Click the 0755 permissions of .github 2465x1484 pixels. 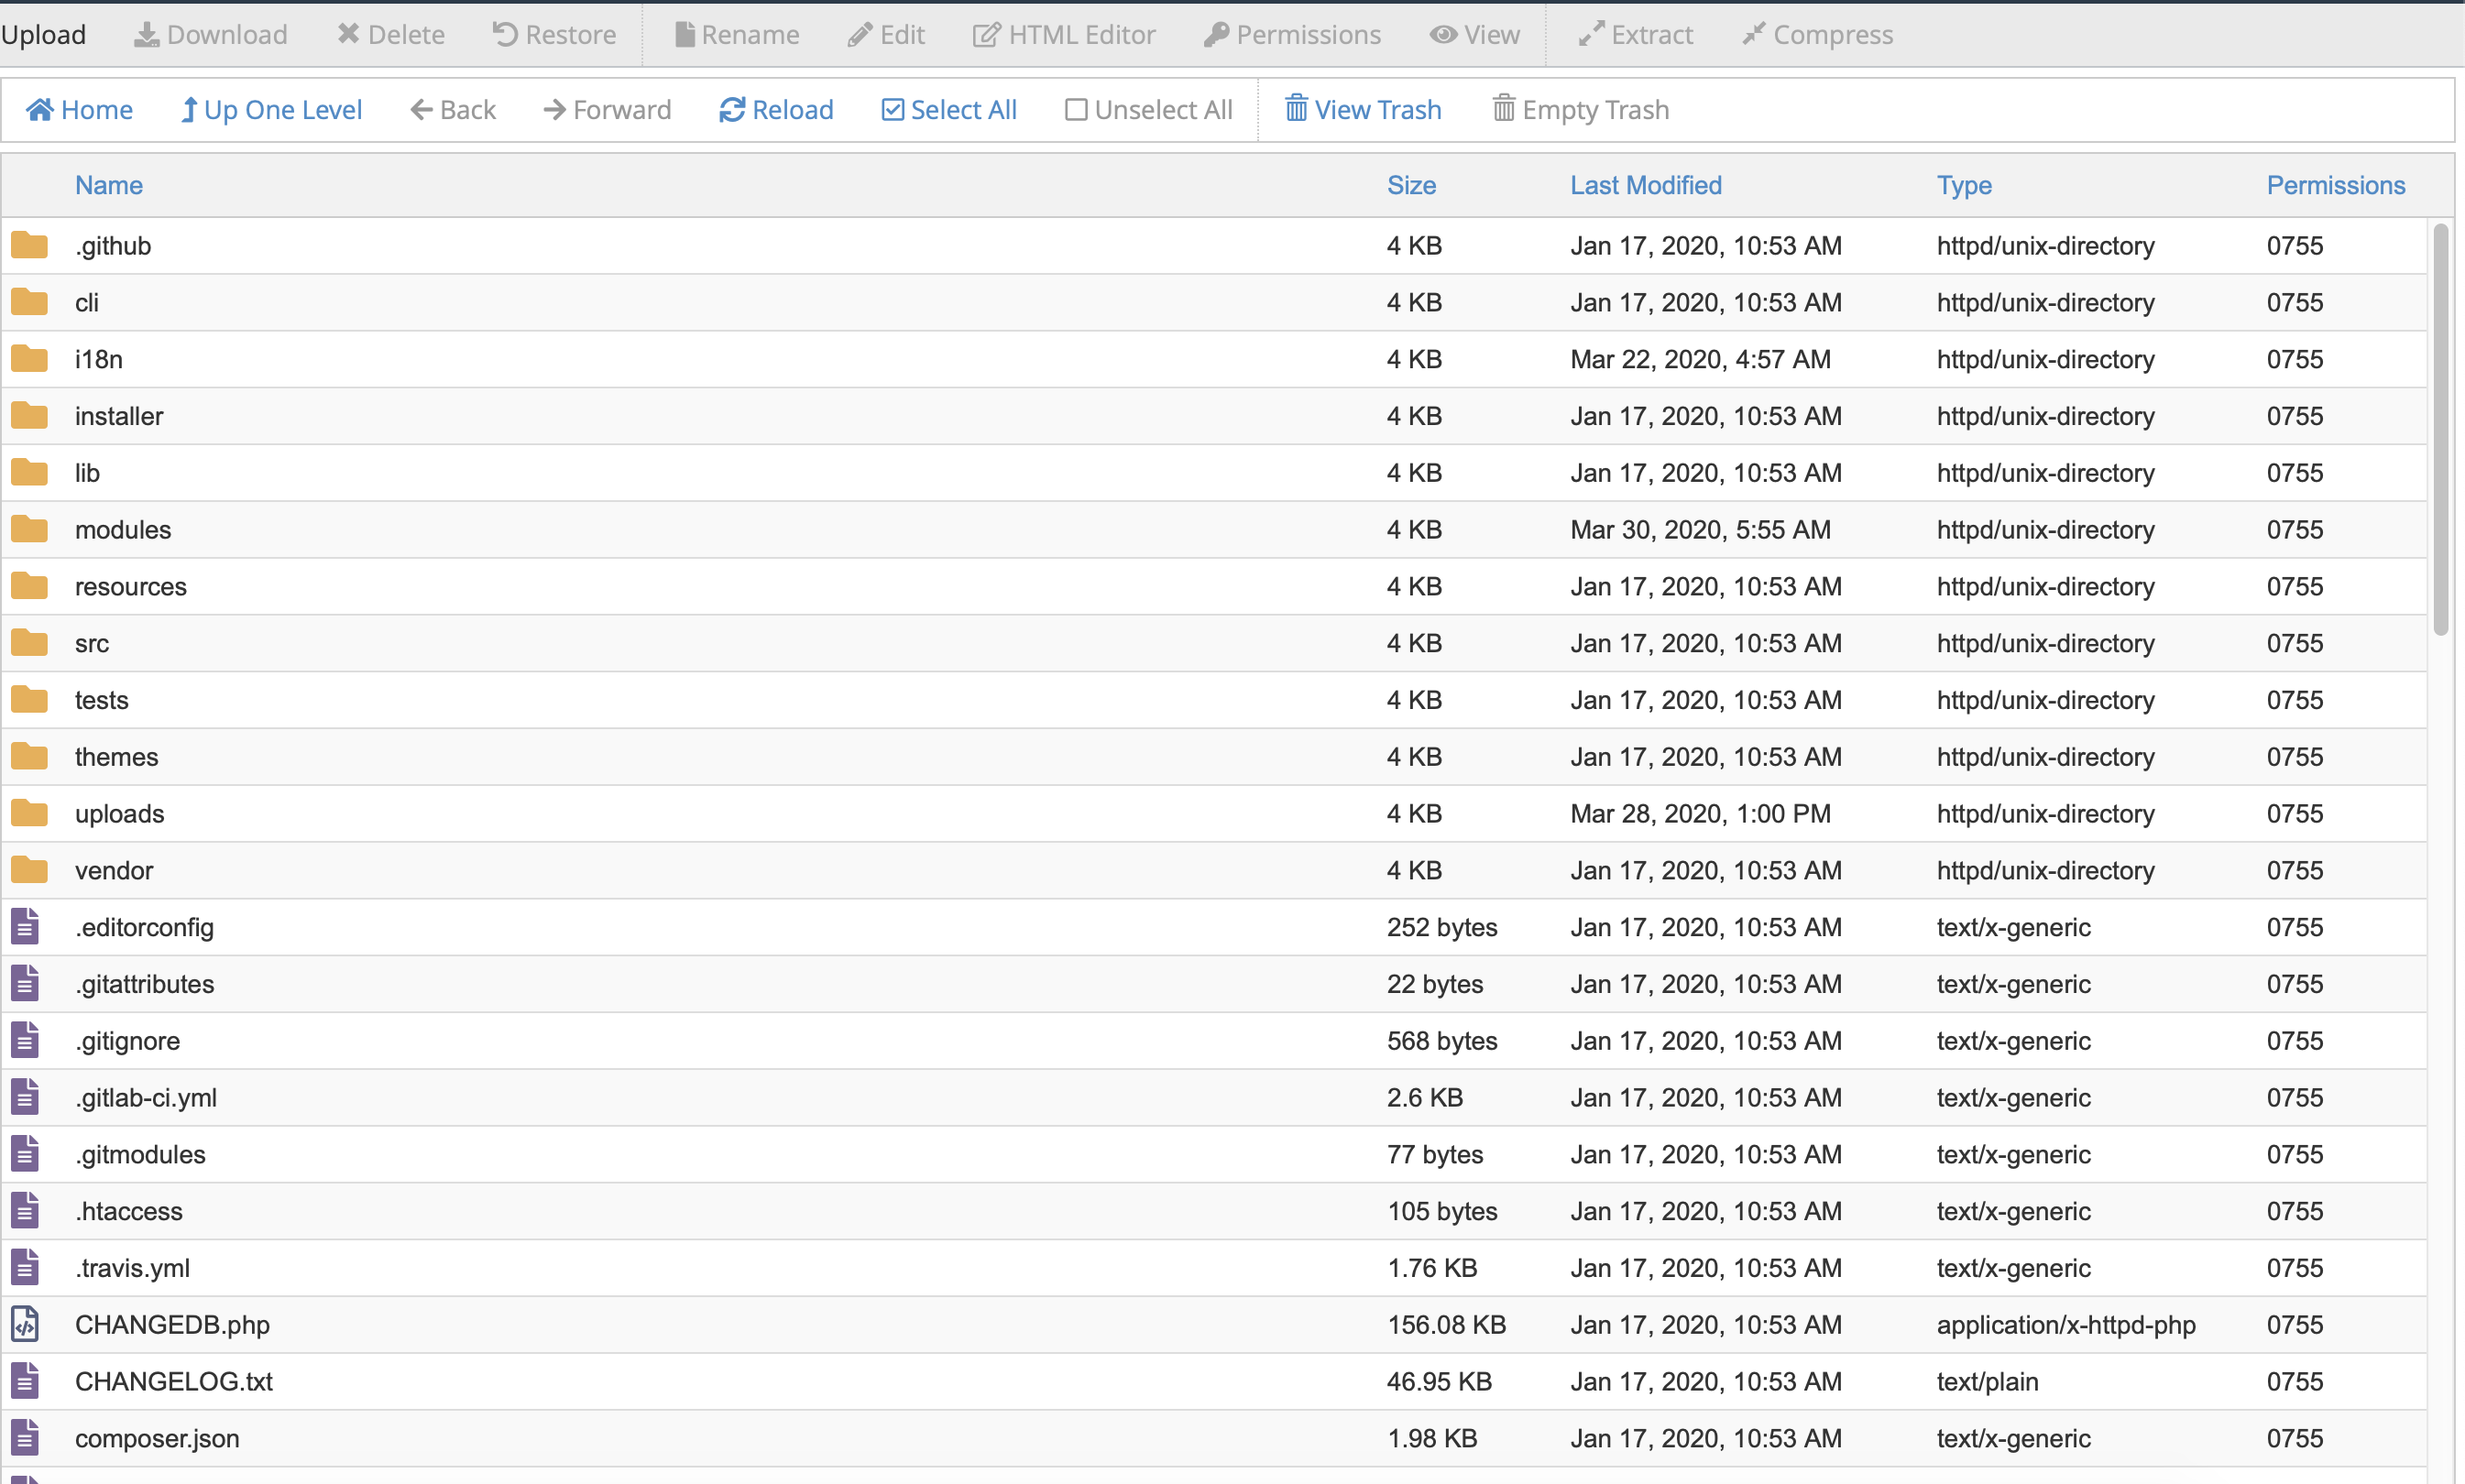tap(2295, 245)
